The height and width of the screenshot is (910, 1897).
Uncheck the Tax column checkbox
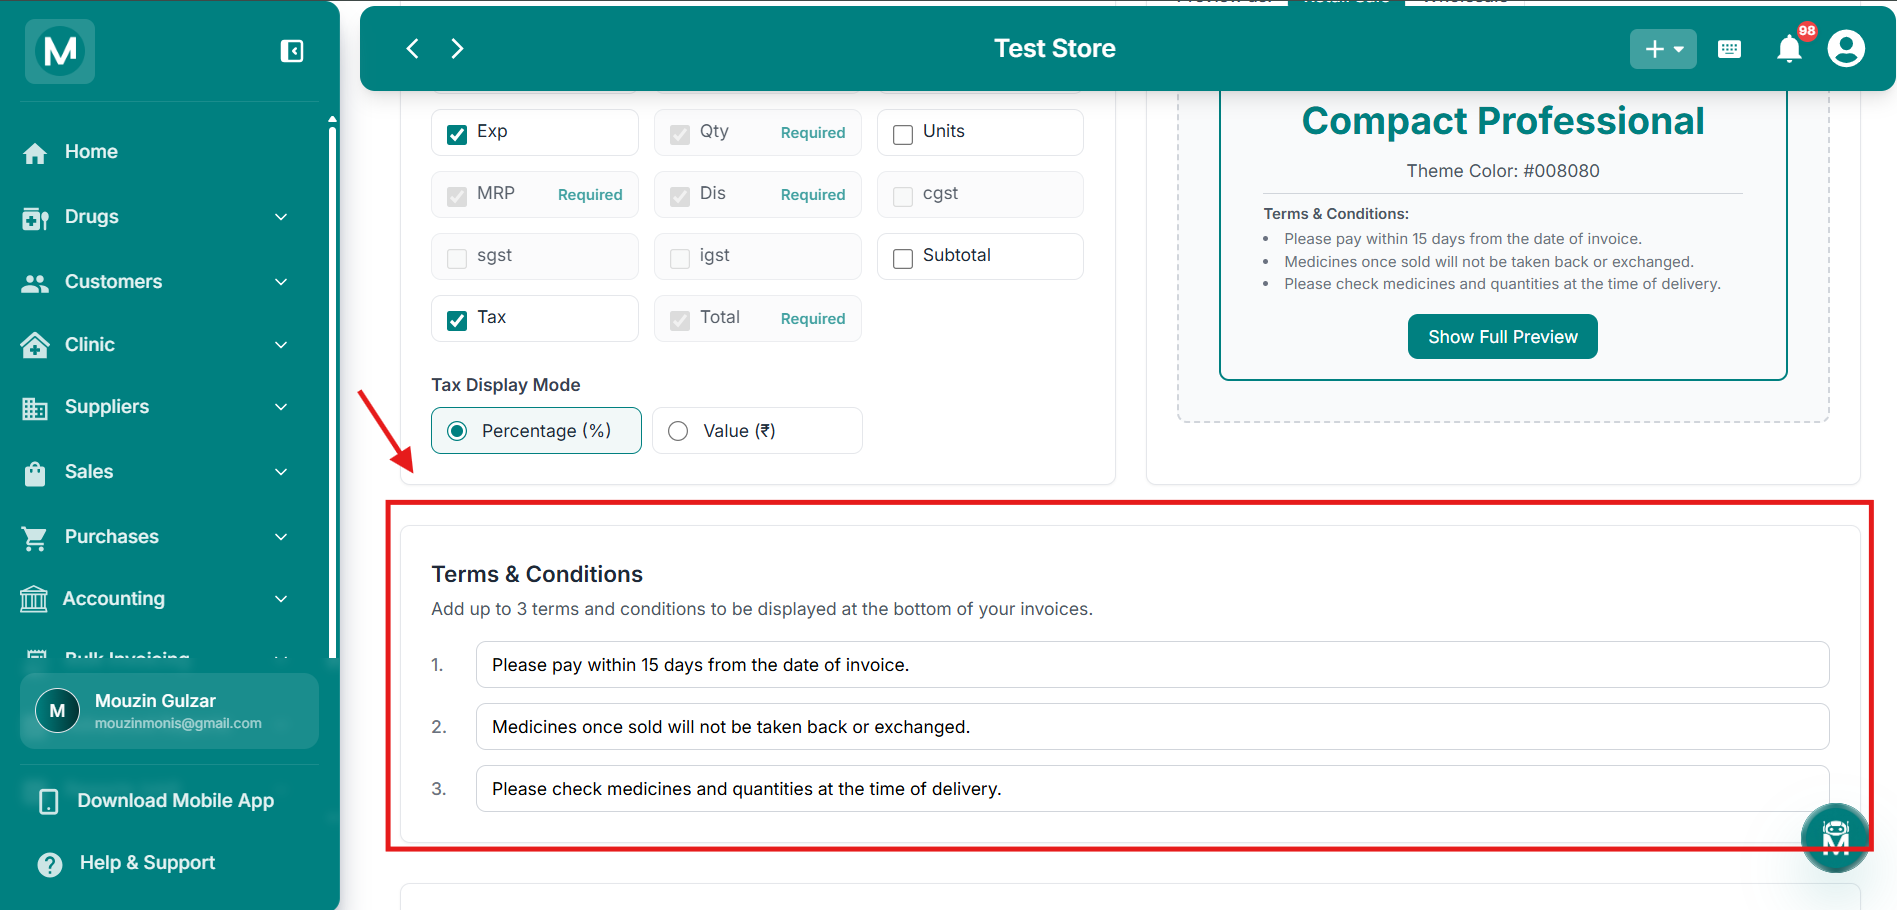[x=457, y=320]
